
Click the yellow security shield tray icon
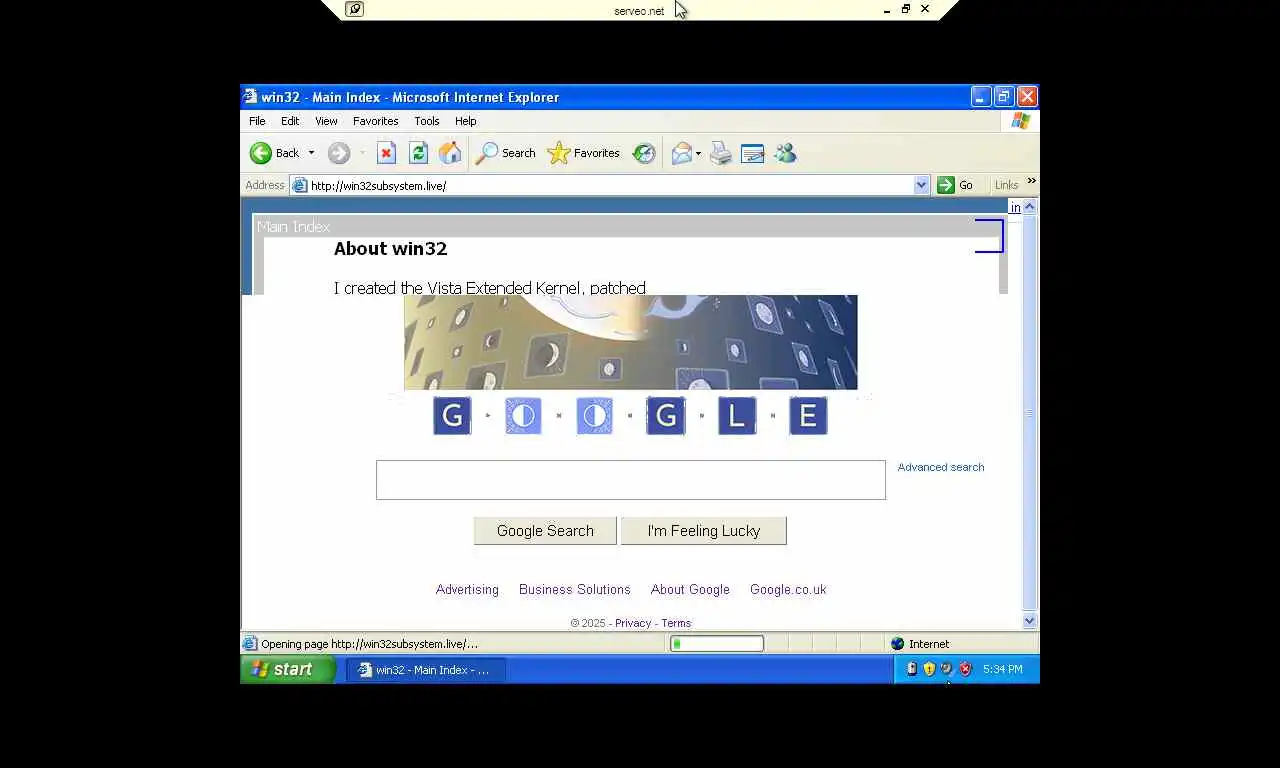929,669
